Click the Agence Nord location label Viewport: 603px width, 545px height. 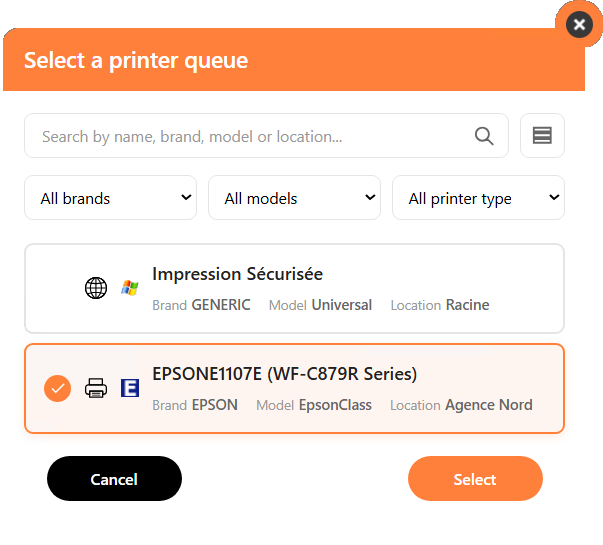tap(488, 405)
